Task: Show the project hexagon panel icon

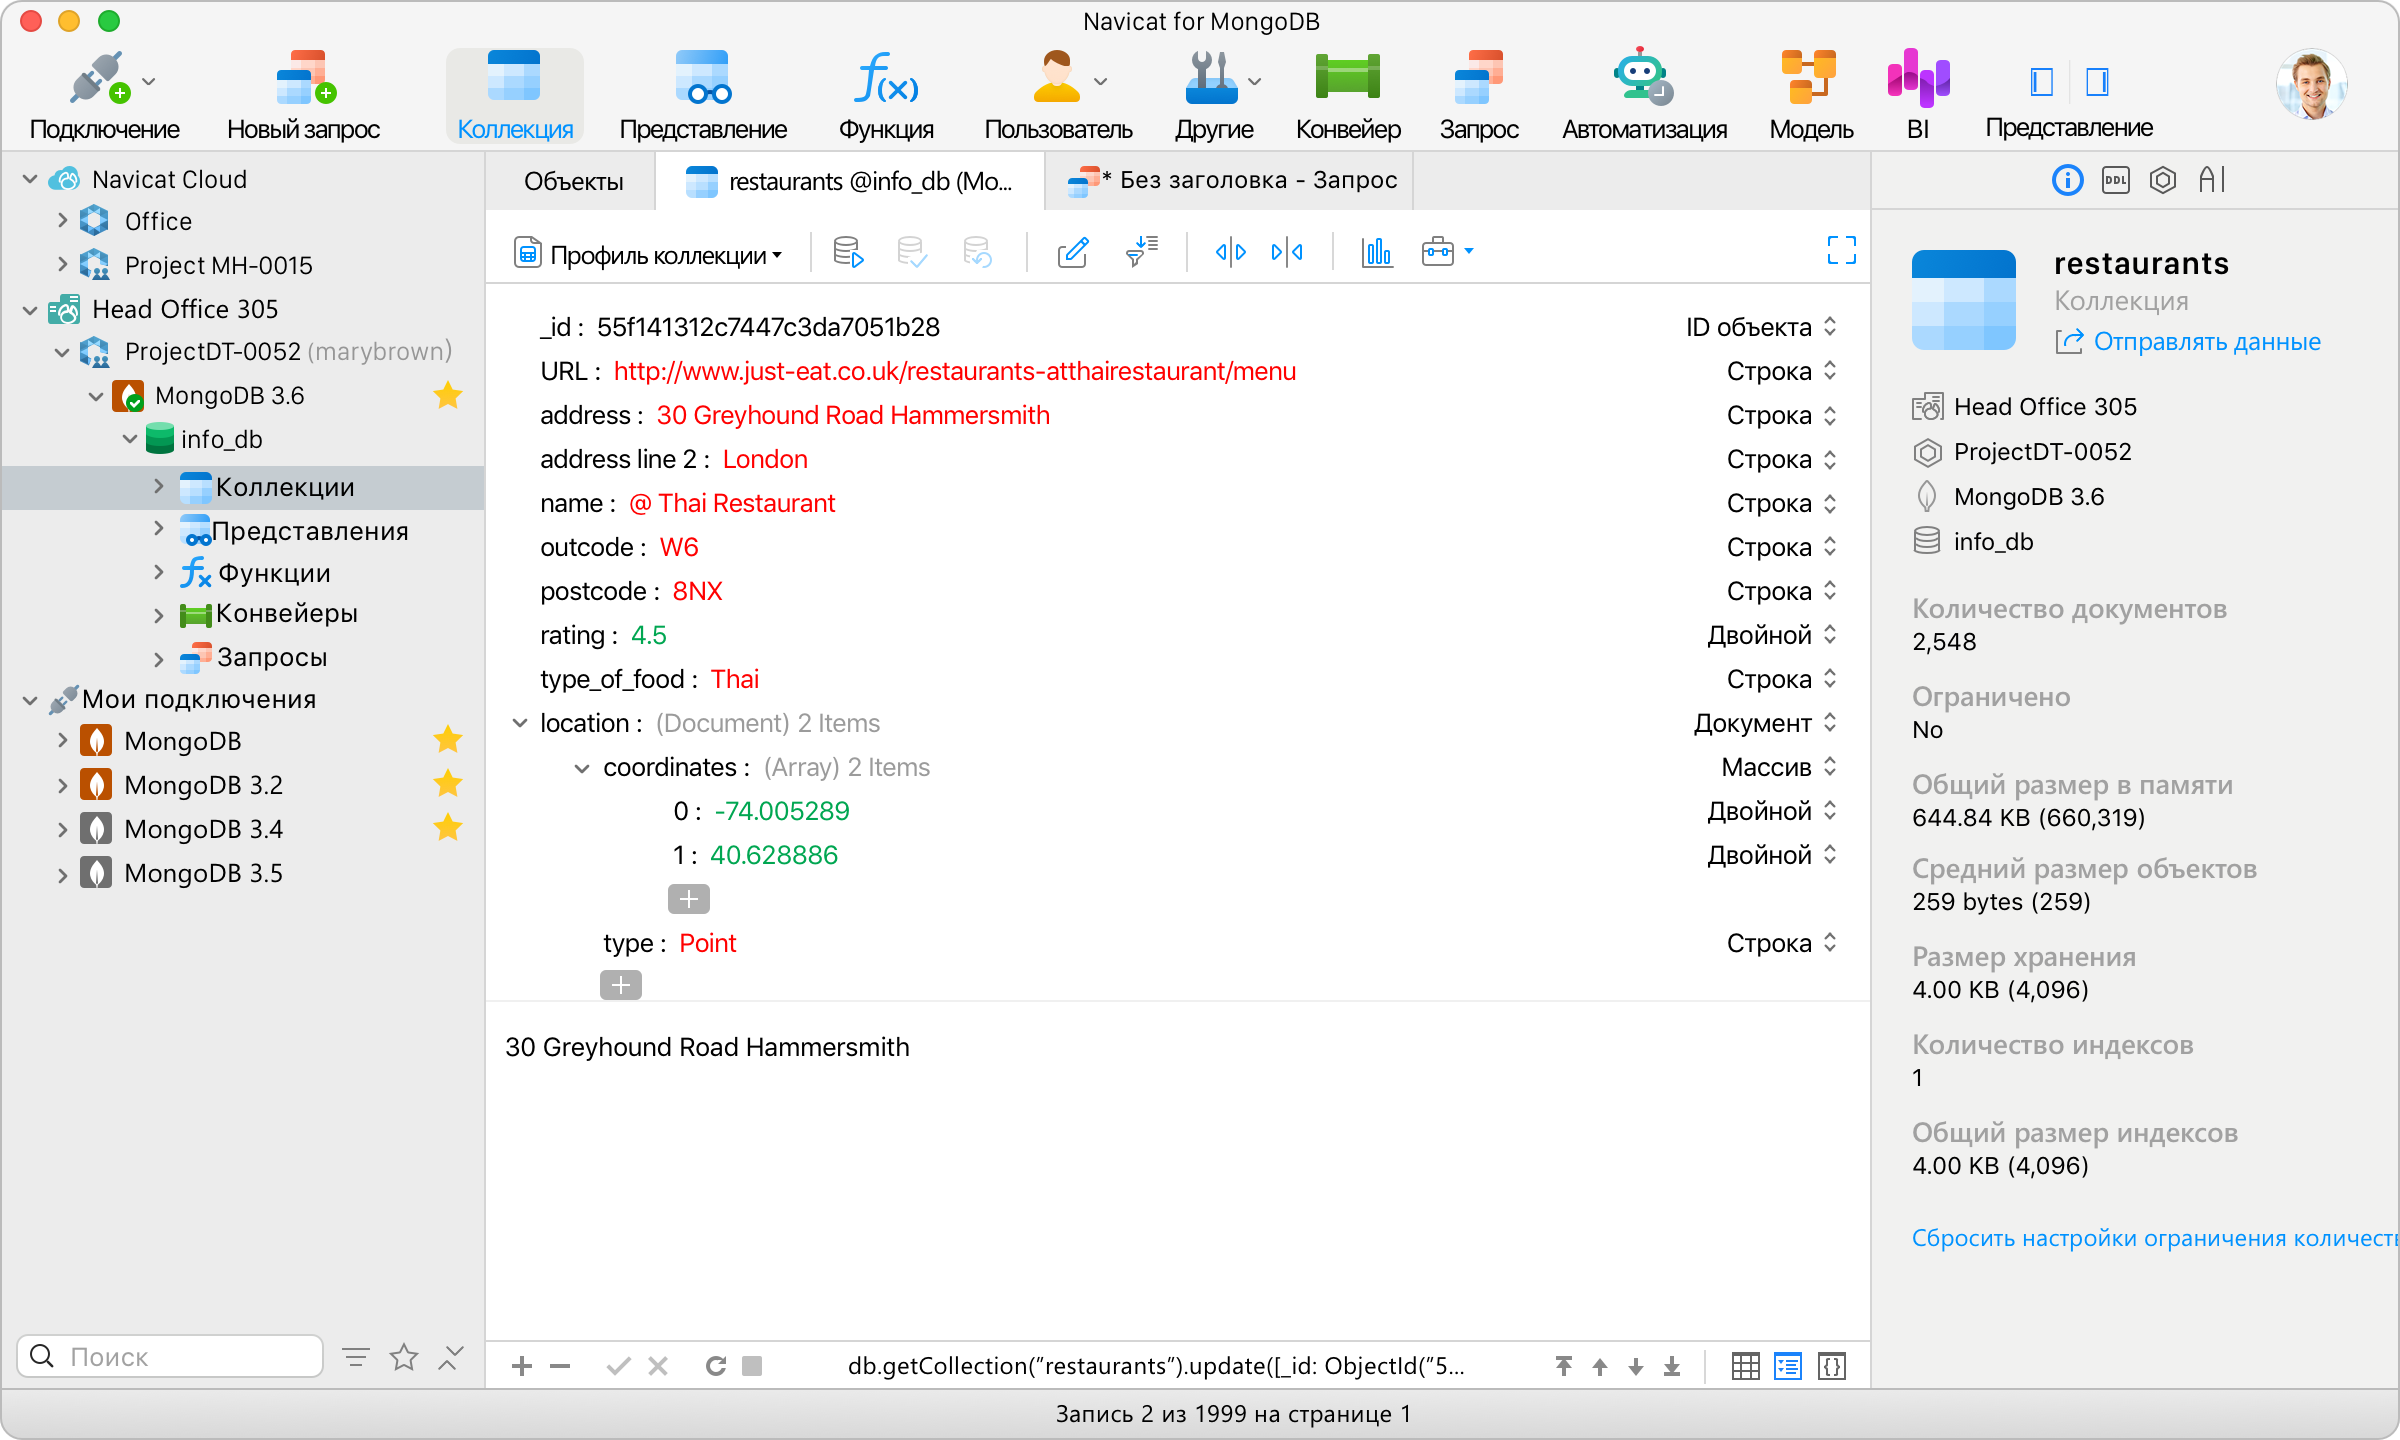Action: (2163, 180)
